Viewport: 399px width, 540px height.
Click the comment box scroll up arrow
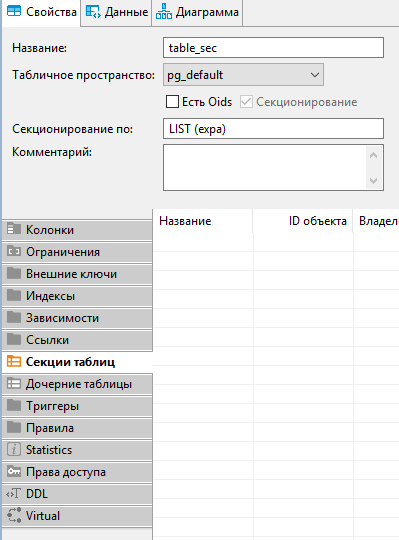coord(374,155)
